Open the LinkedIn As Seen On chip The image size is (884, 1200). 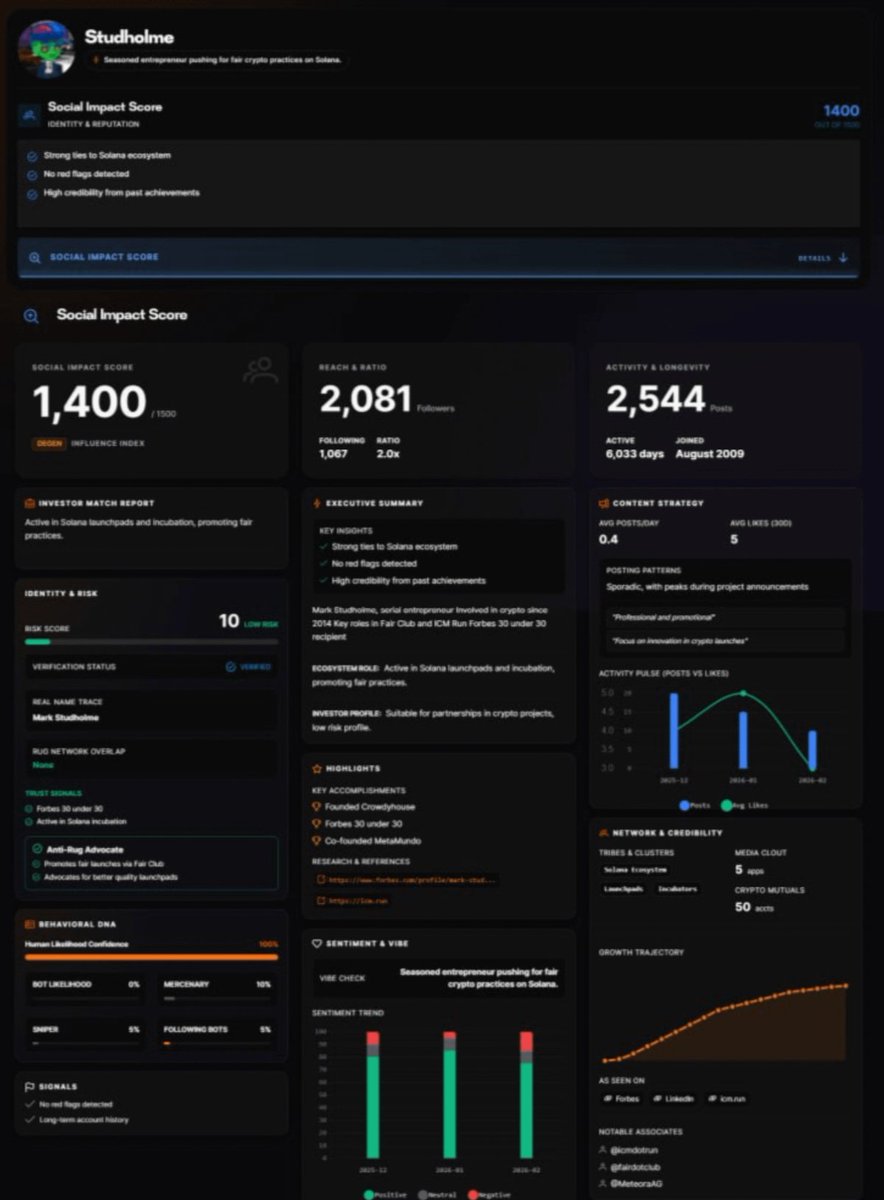point(672,1098)
